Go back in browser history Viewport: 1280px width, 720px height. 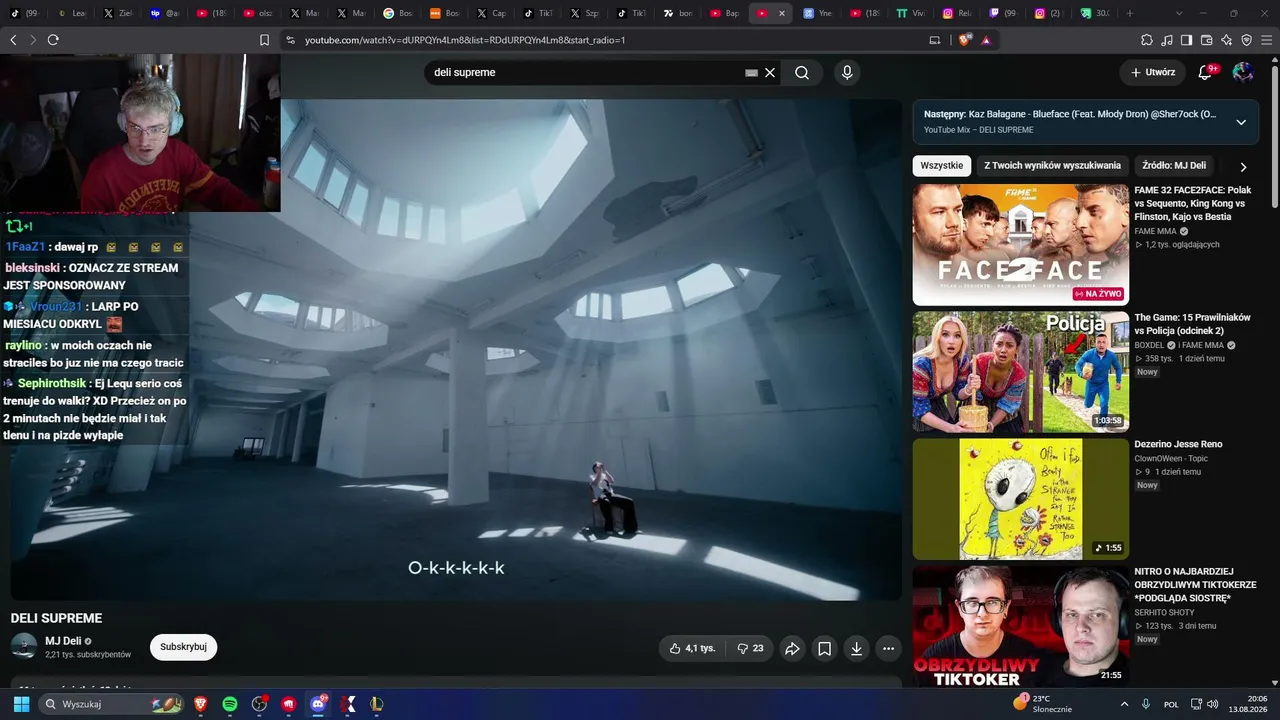tap(13, 40)
